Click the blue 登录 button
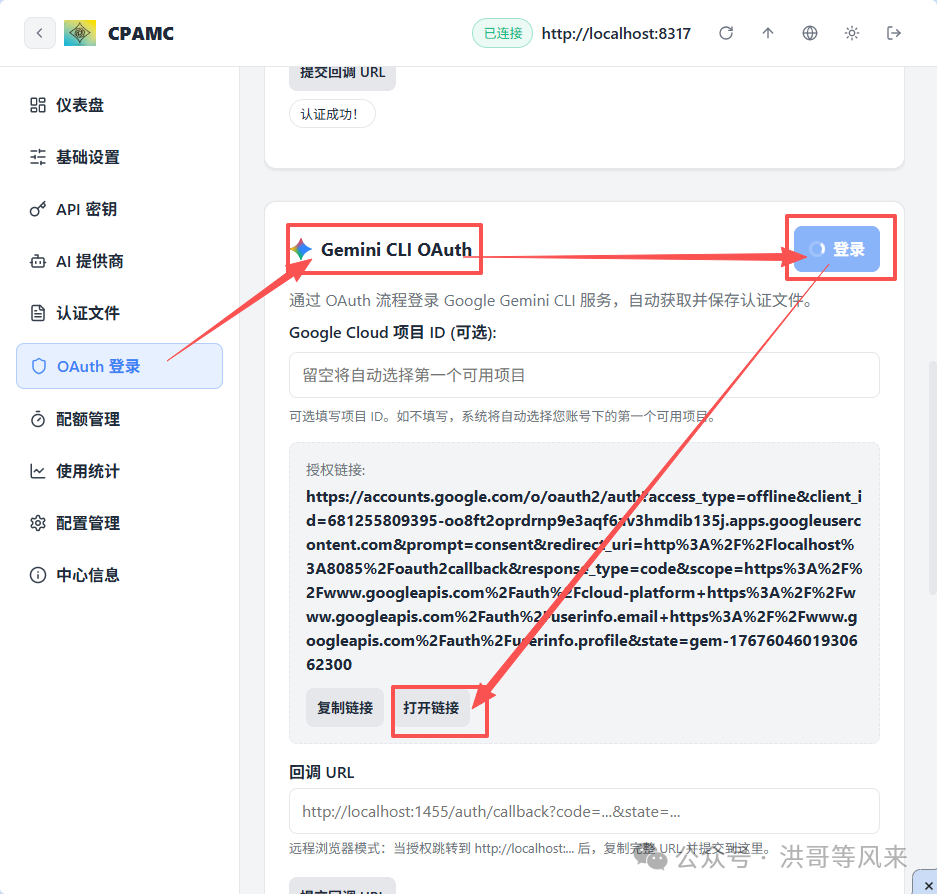 (840, 247)
